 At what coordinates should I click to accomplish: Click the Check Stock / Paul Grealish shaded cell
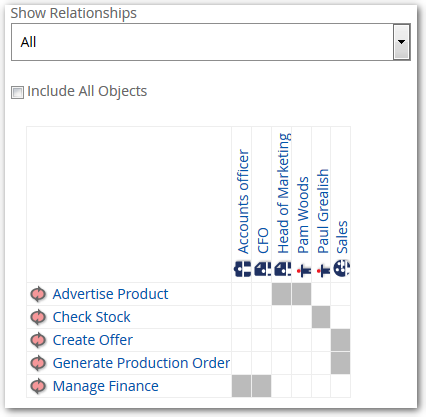[x=321, y=317]
